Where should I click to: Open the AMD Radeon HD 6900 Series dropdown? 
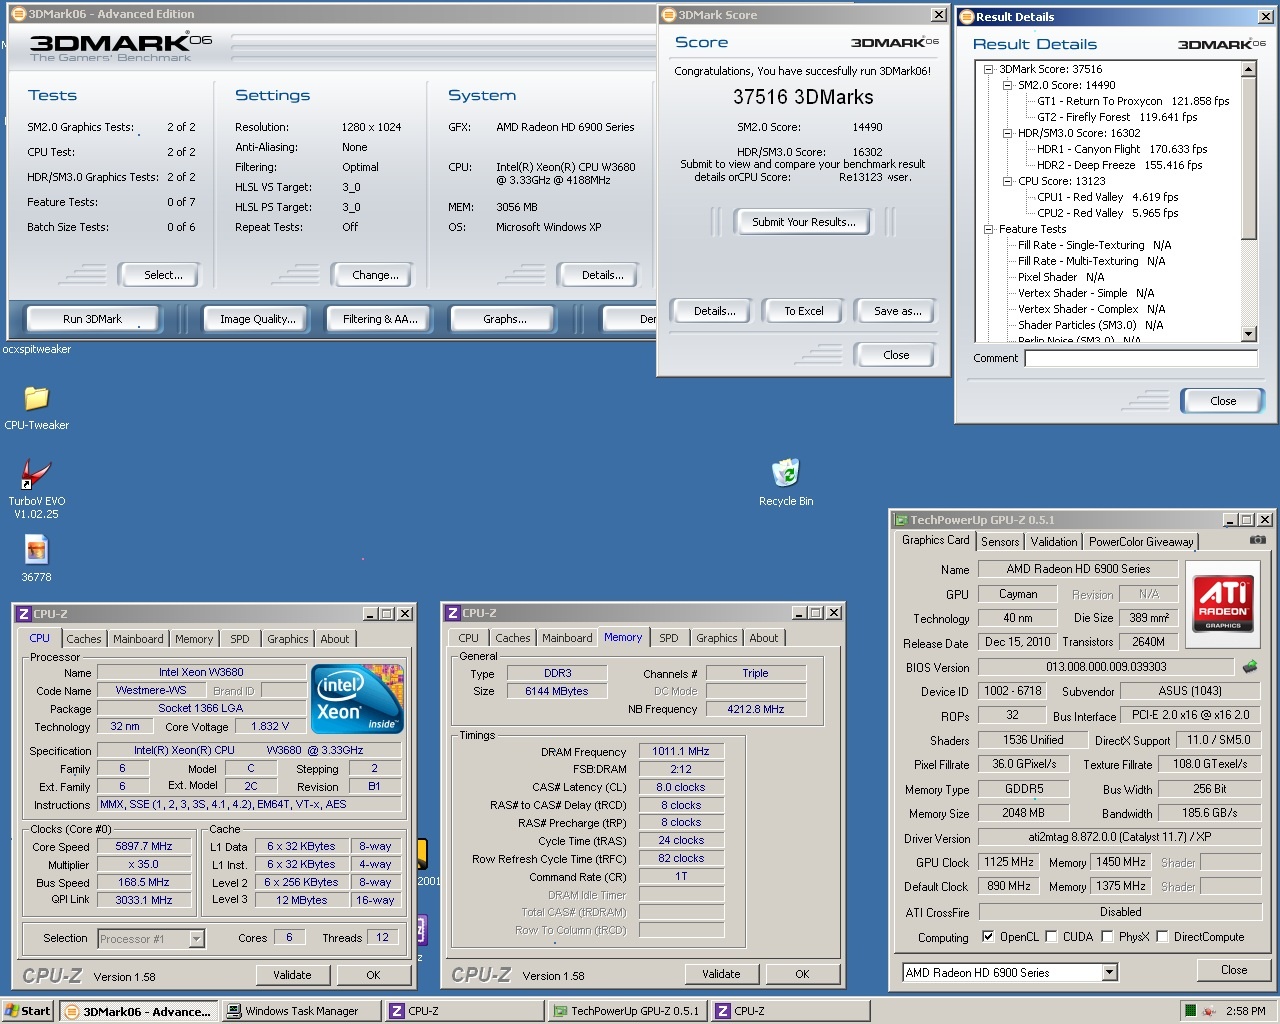point(1109,973)
